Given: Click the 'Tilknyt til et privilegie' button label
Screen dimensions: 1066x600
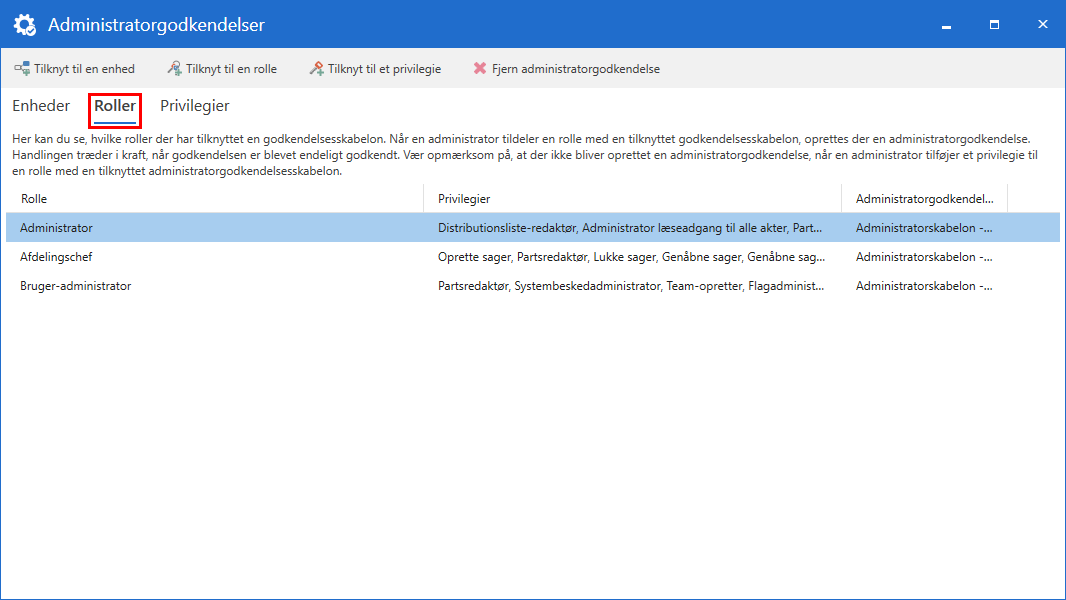Looking at the screenshot, I should pyautogui.click(x=384, y=69).
